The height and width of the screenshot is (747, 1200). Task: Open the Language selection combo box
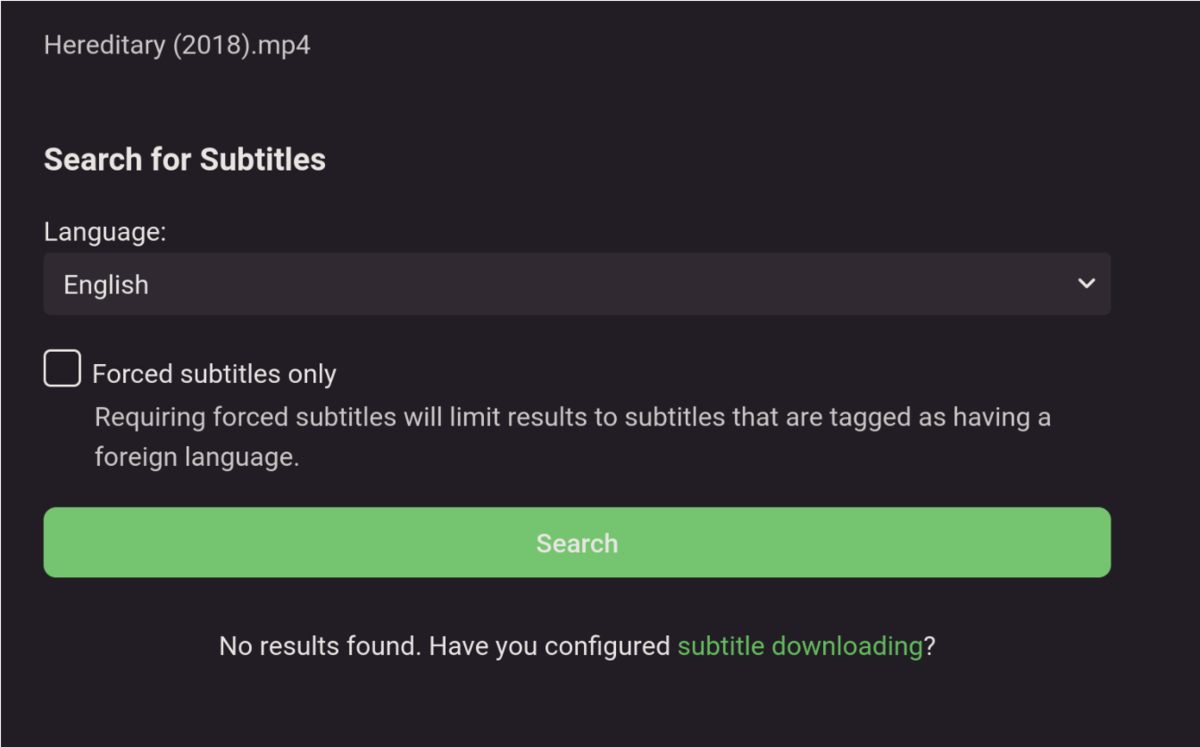pos(577,284)
